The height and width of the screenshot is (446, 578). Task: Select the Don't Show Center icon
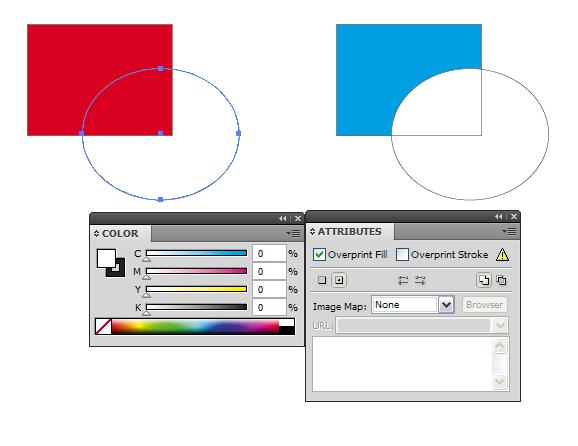point(322,280)
